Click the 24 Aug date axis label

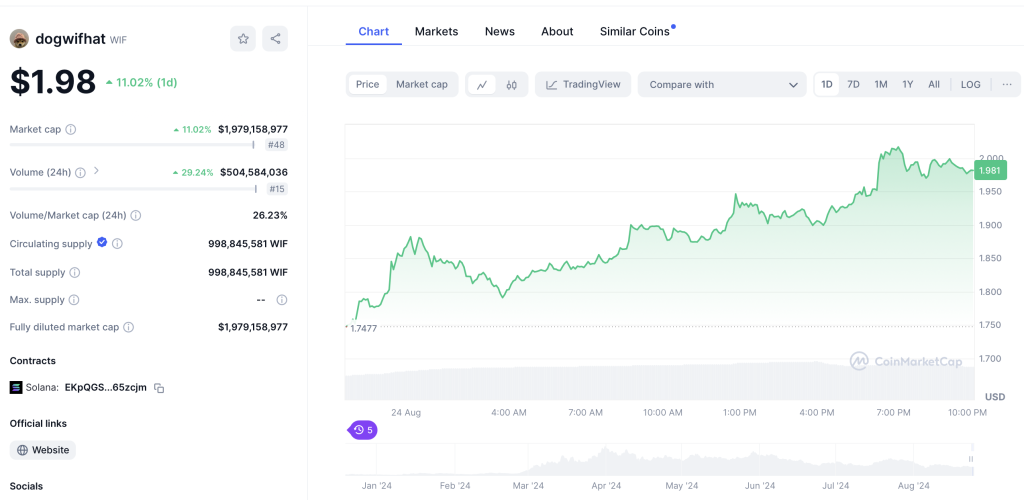click(406, 413)
